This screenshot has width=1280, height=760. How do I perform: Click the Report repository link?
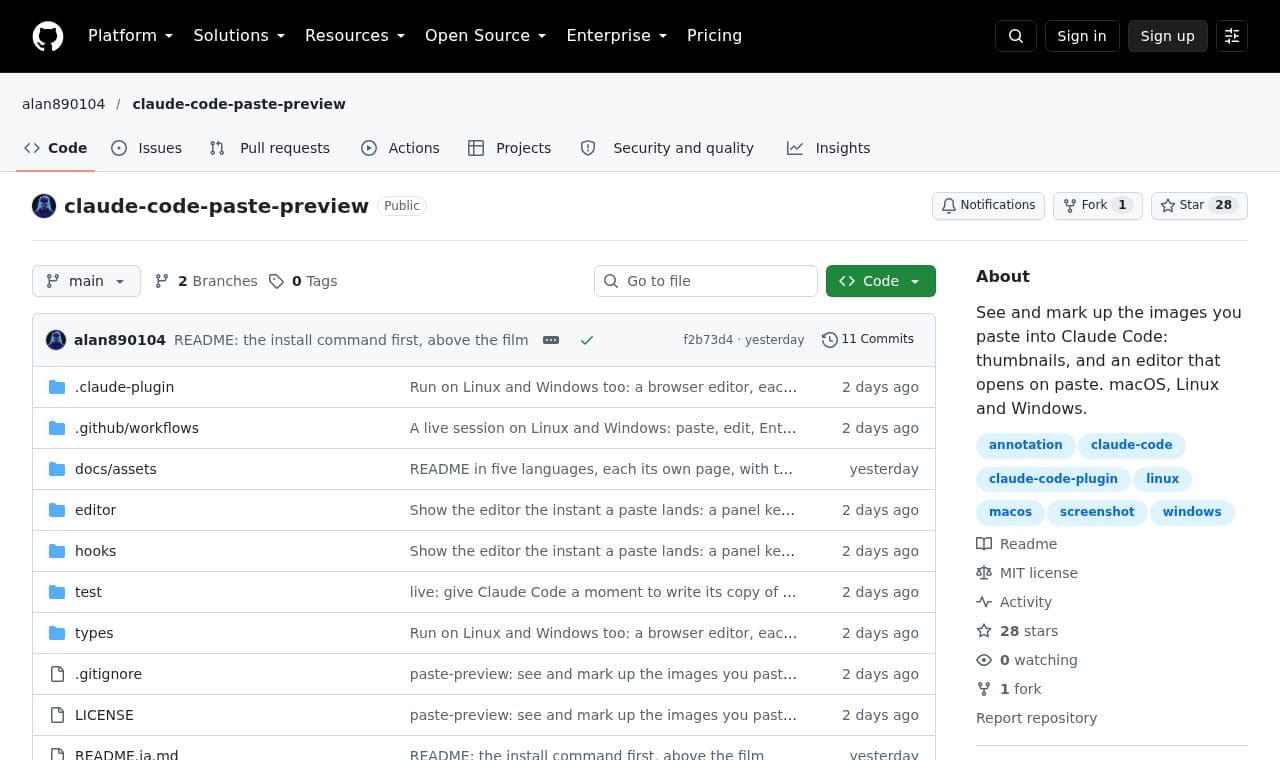pos(1036,718)
